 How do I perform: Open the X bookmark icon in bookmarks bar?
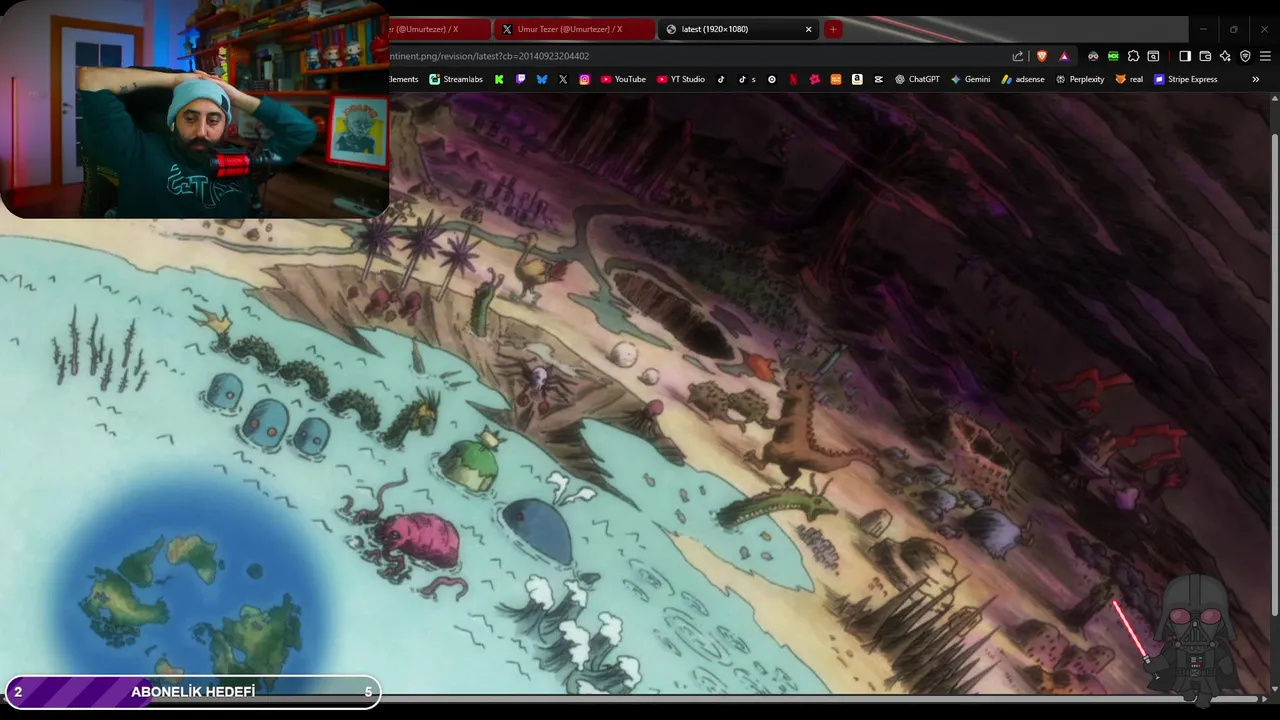(x=563, y=79)
